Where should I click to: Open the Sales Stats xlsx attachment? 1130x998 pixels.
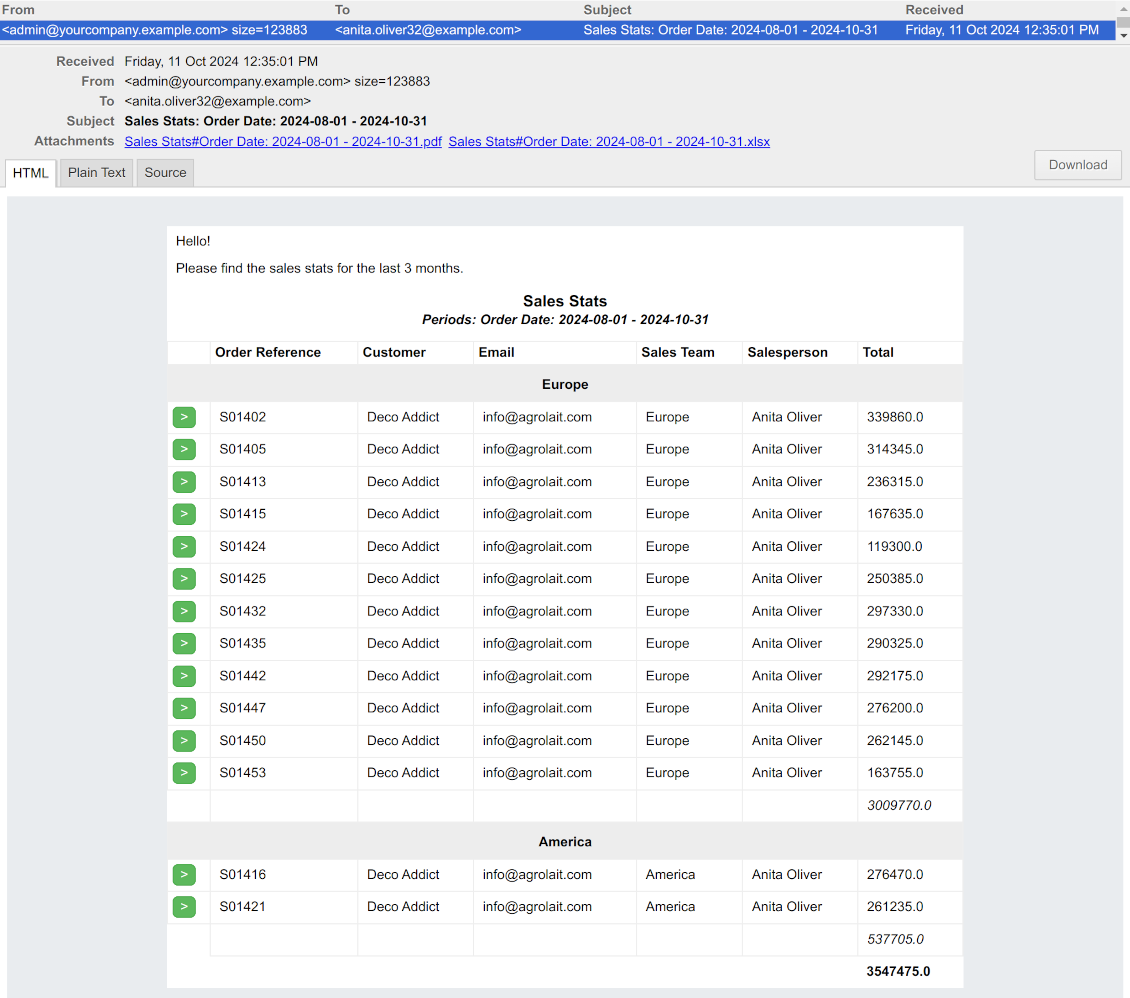609,142
